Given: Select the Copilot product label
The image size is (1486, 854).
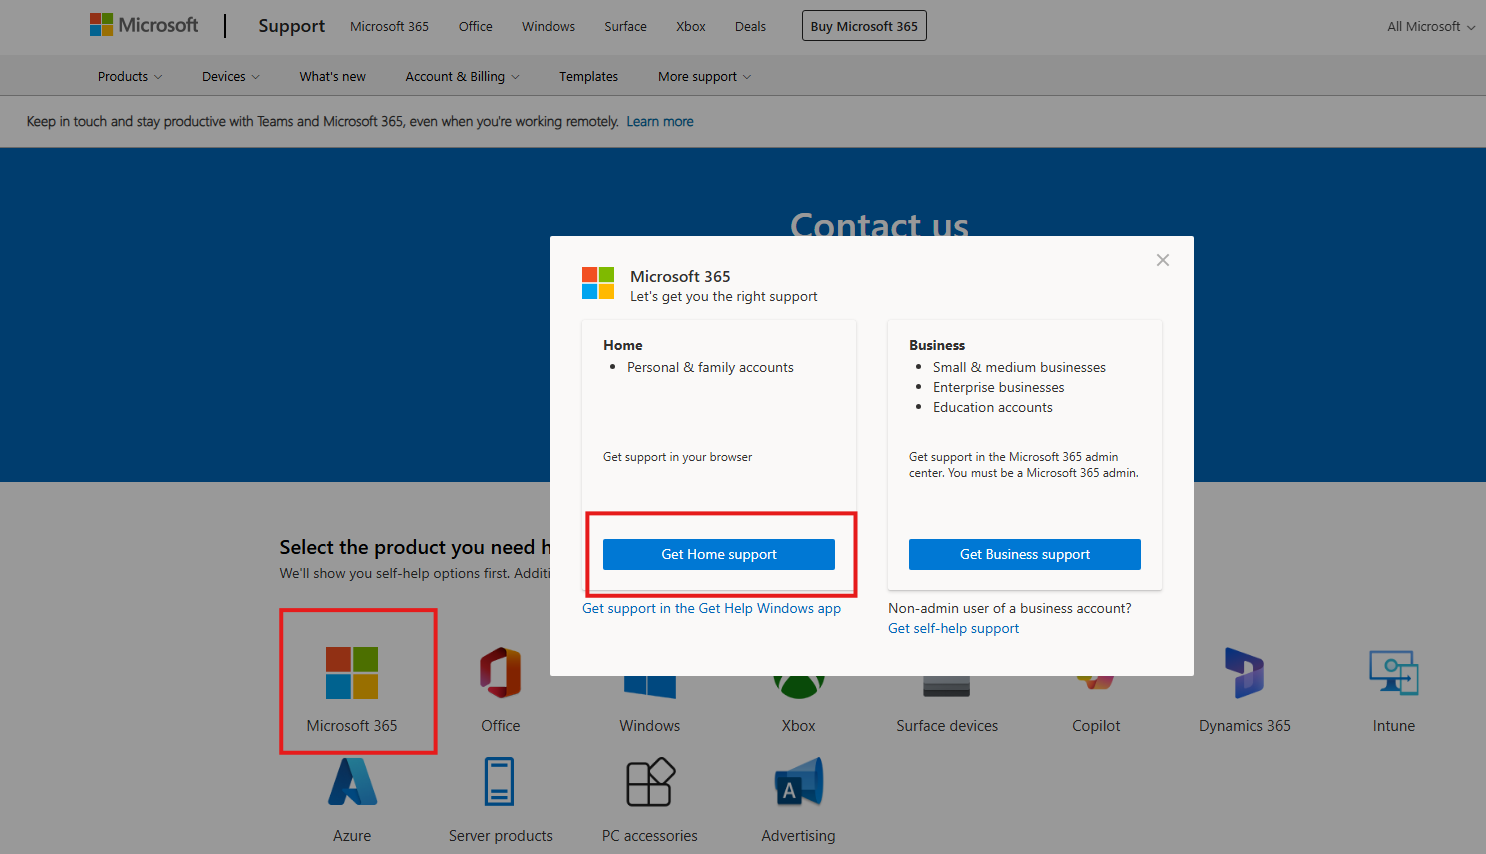Looking at the screenshot, I should (x=1096, y=726).
